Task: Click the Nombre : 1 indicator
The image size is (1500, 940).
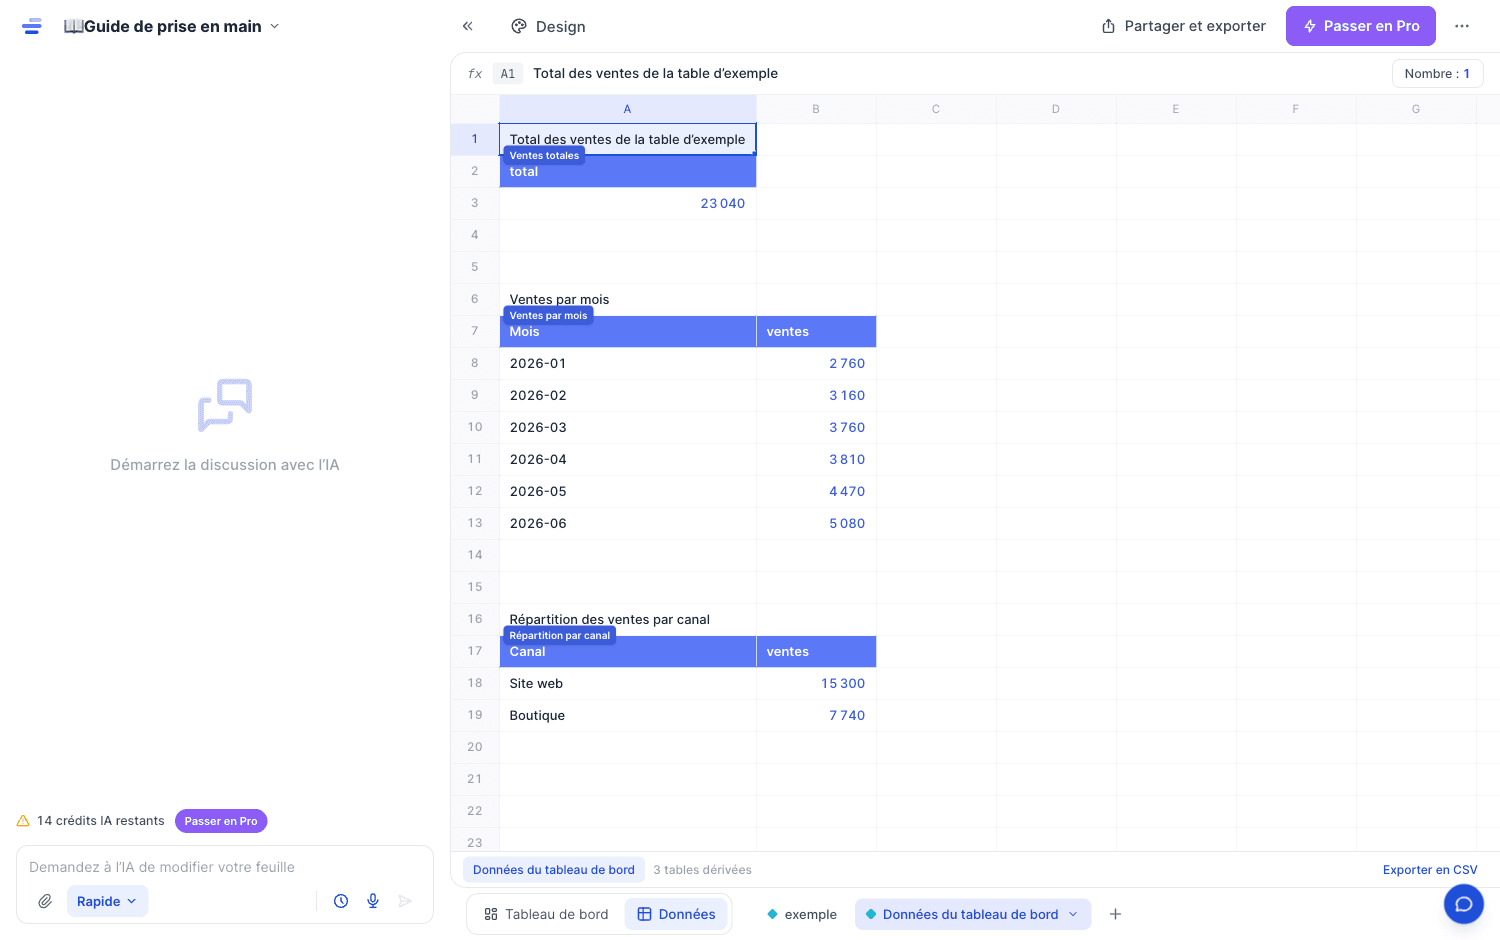Action: 1437,73
